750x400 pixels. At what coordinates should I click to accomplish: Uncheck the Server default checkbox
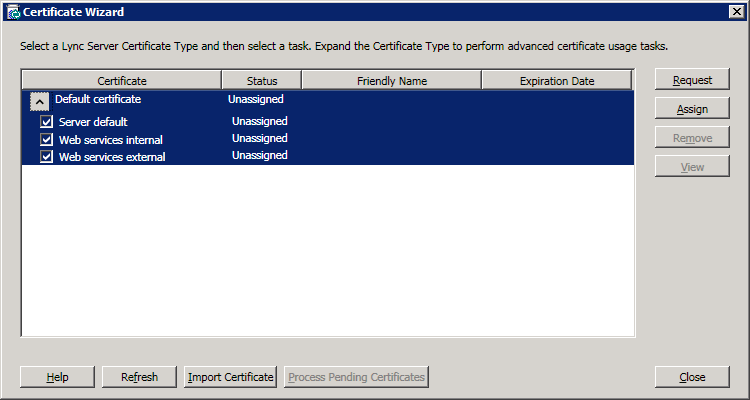46,122
